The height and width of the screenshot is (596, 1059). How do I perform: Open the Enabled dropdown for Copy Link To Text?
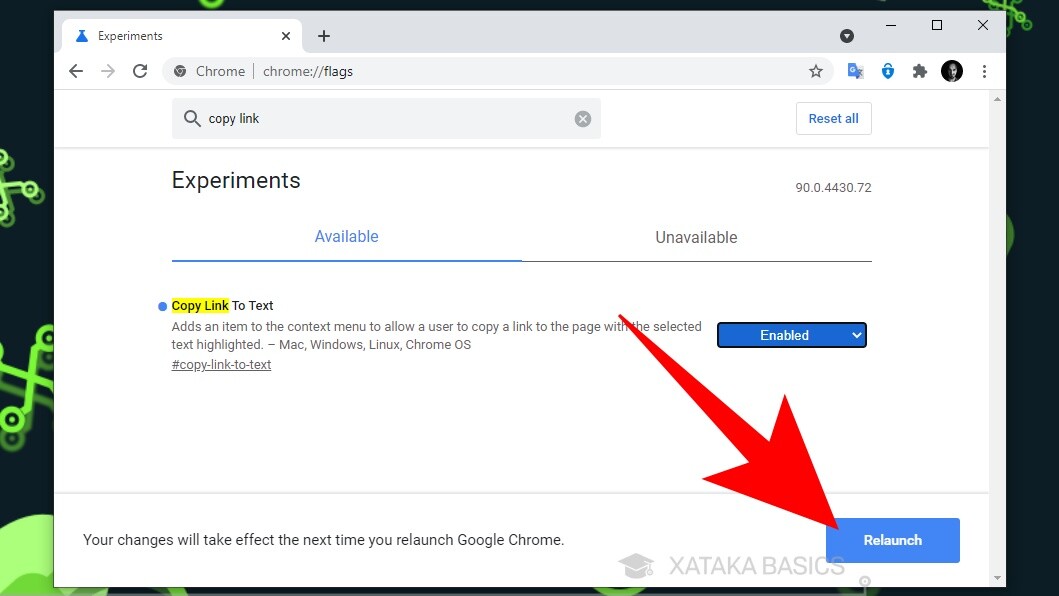(791, 335)
